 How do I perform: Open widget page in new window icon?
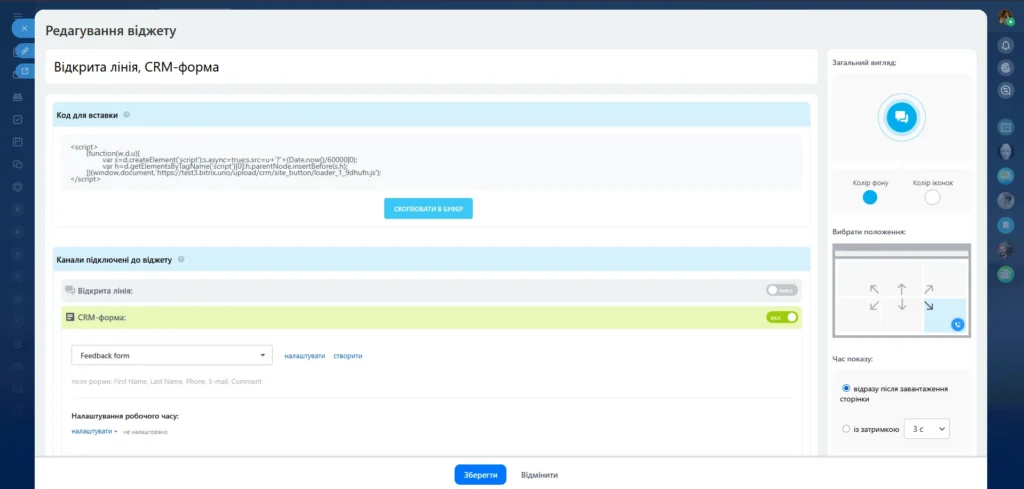tap(25, 71)
